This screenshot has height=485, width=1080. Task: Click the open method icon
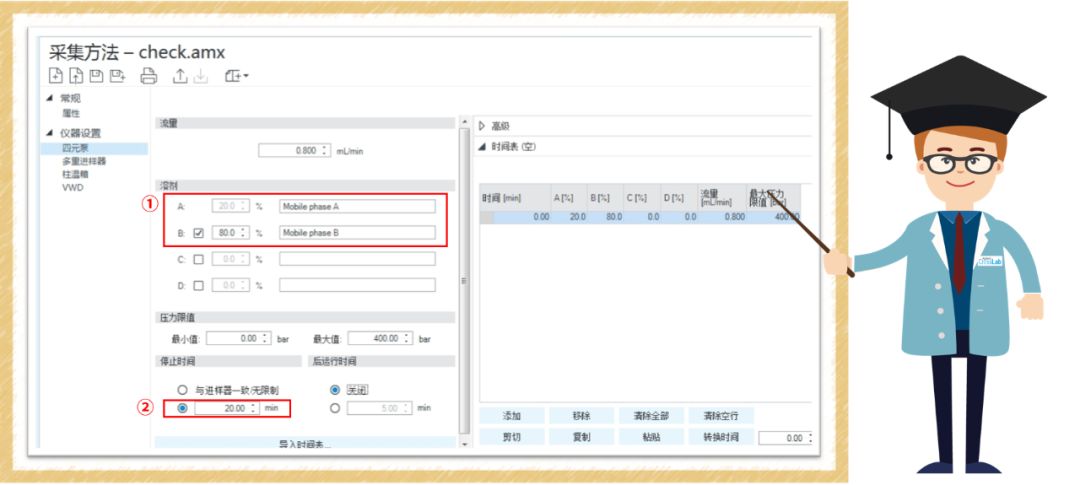pos(76,76)
